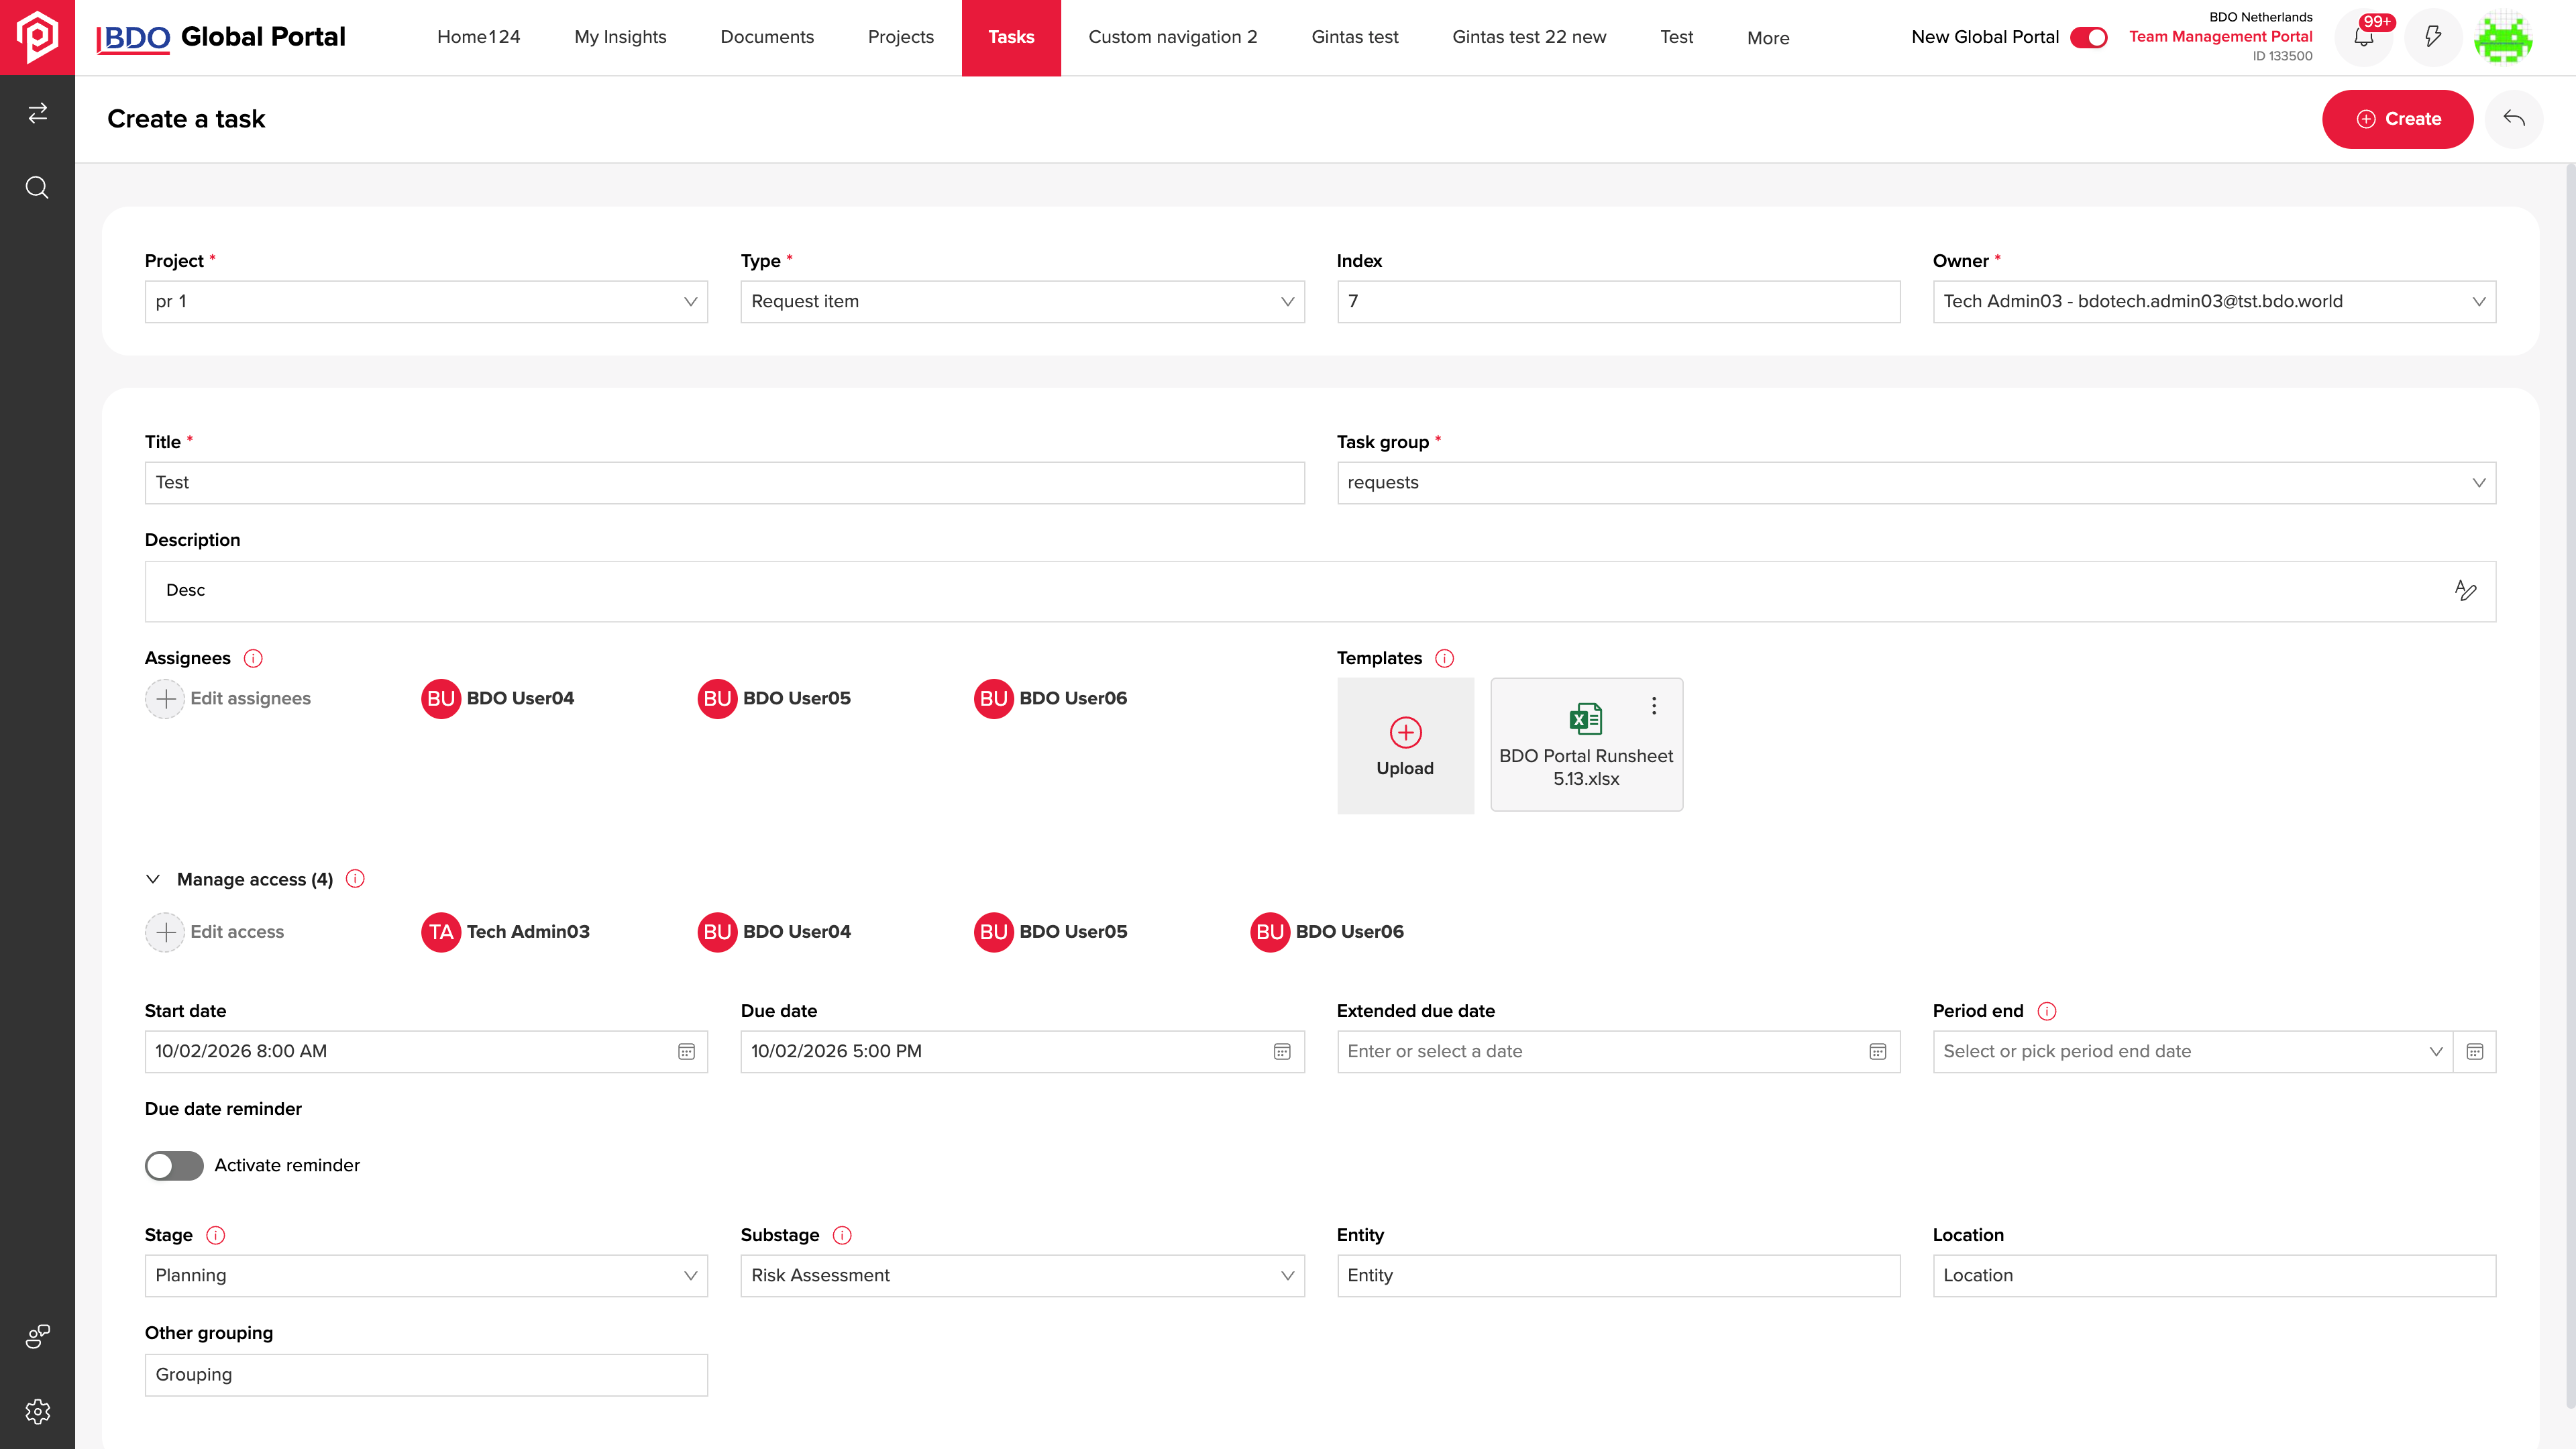Open the Task group dropdown
The image size is (2576, 1449).
(x=1916, y=483)
